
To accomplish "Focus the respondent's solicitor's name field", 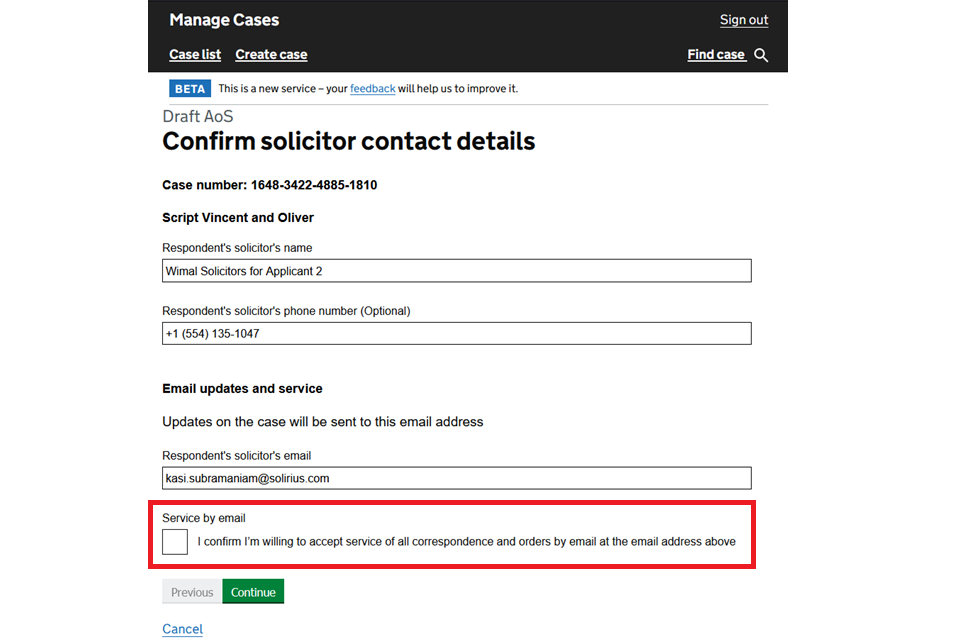I will (x=456, y=271).
